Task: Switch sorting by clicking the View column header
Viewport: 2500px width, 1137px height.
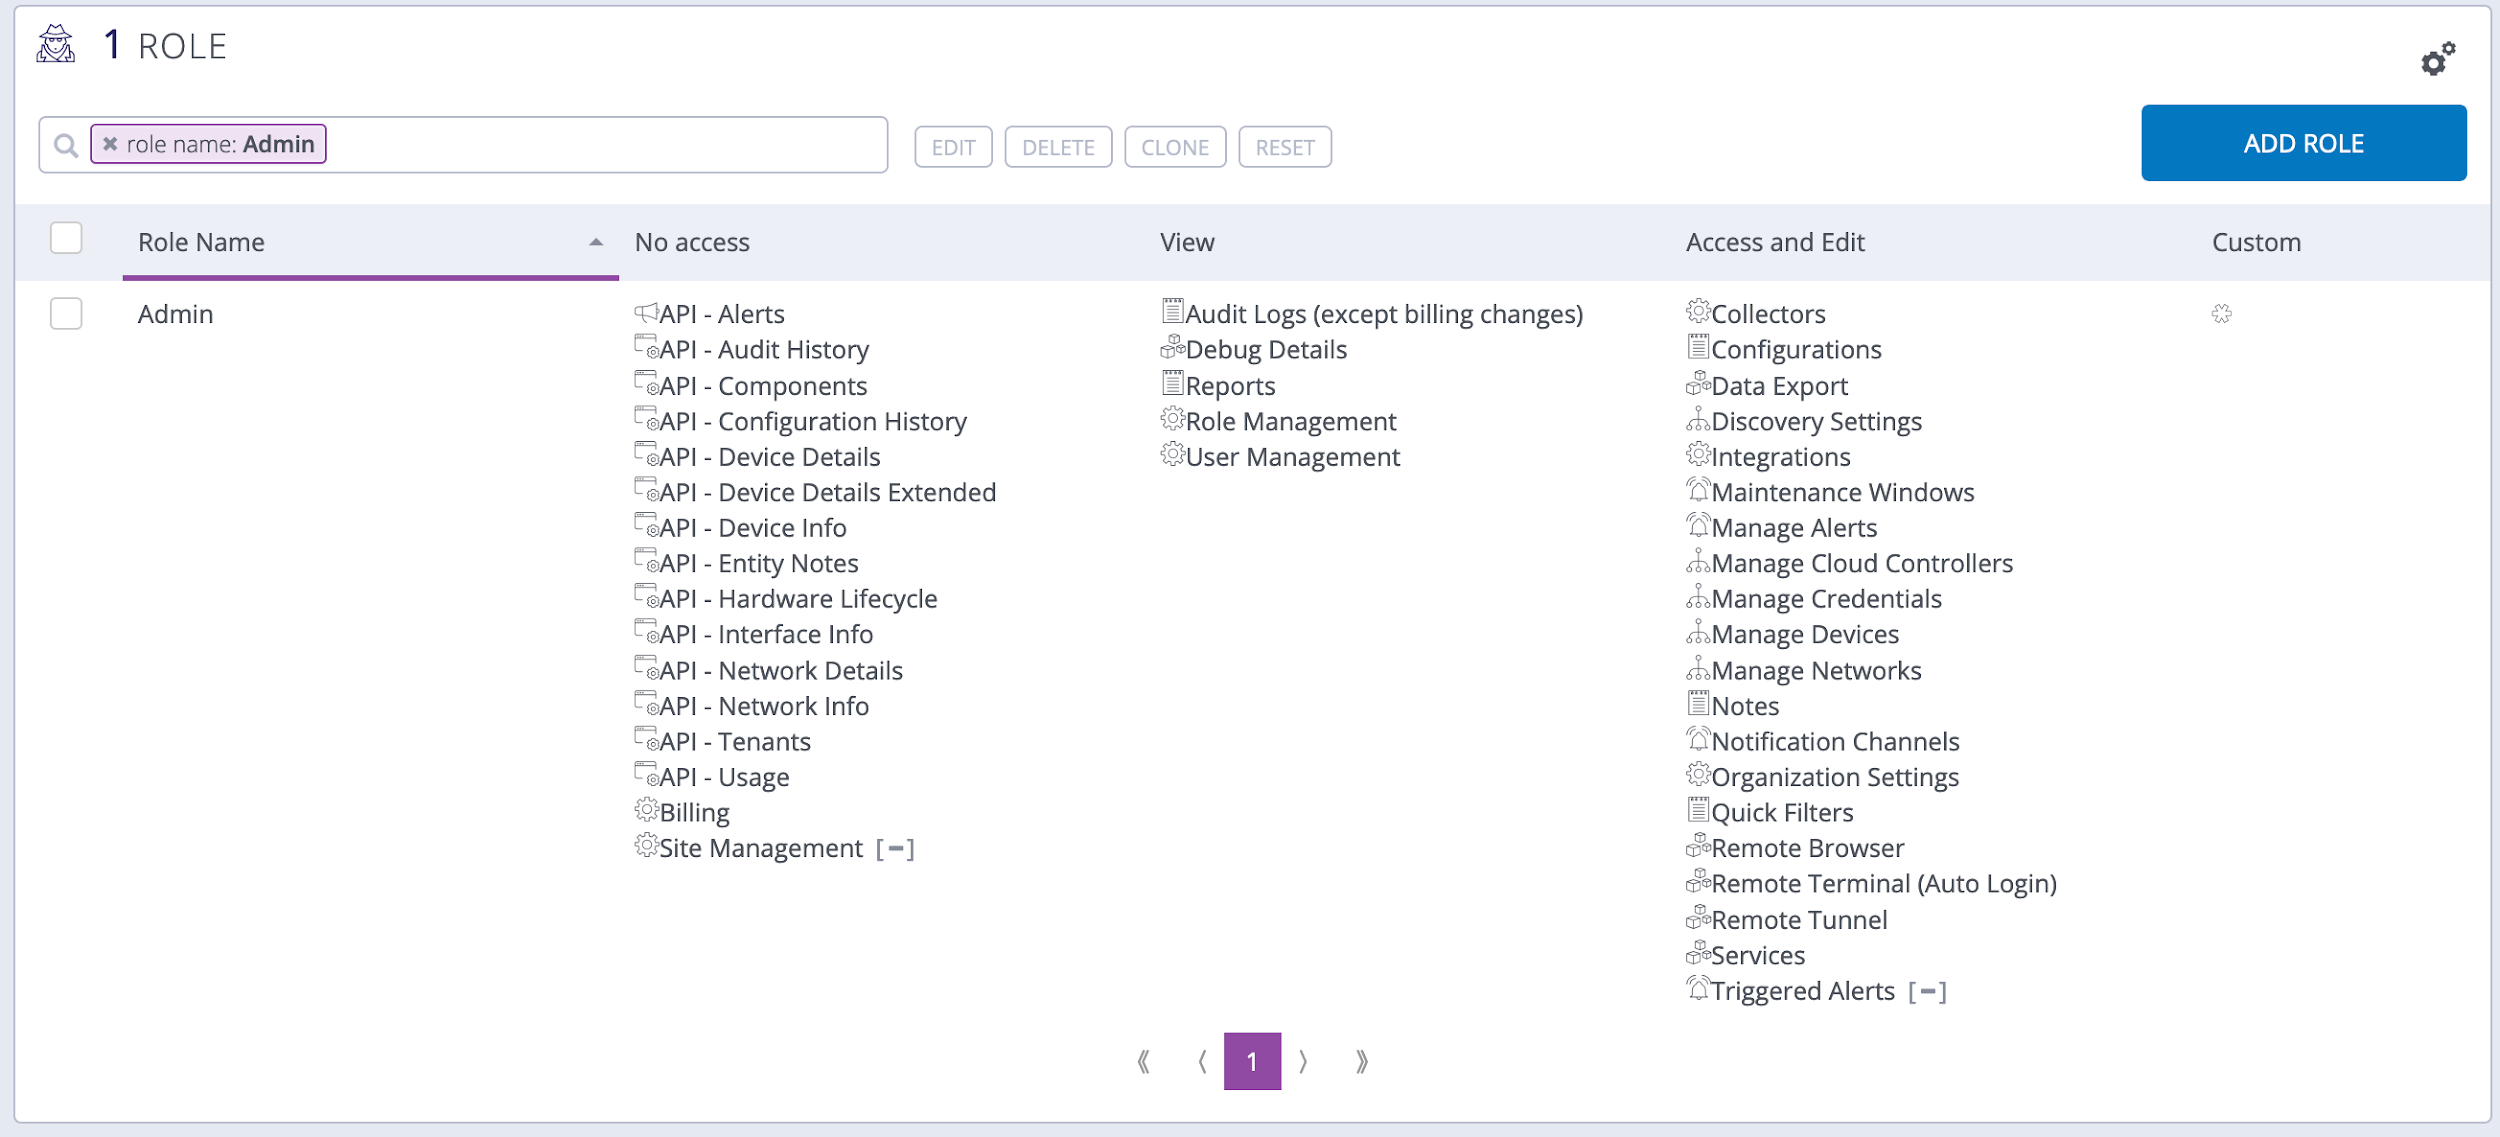Action: click(1186, 241)
